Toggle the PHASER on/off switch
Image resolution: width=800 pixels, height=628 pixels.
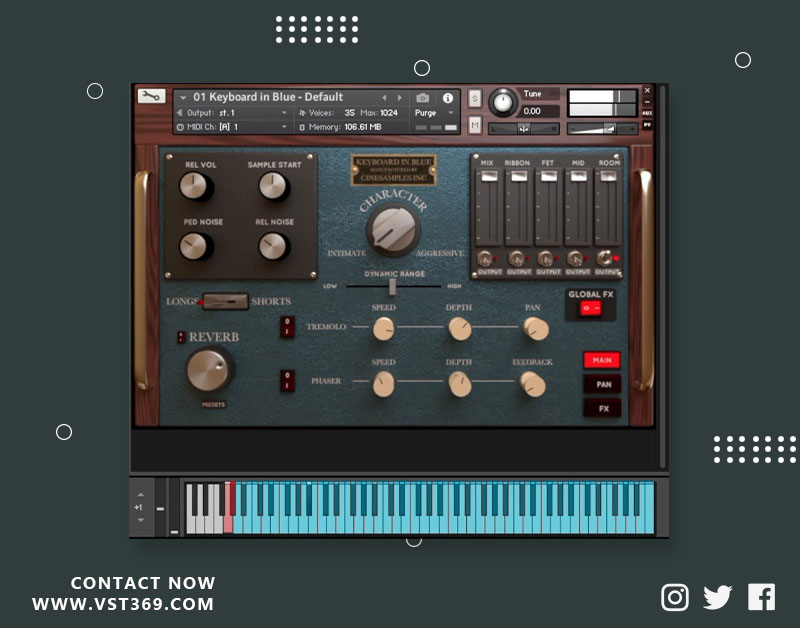(287, 381)
